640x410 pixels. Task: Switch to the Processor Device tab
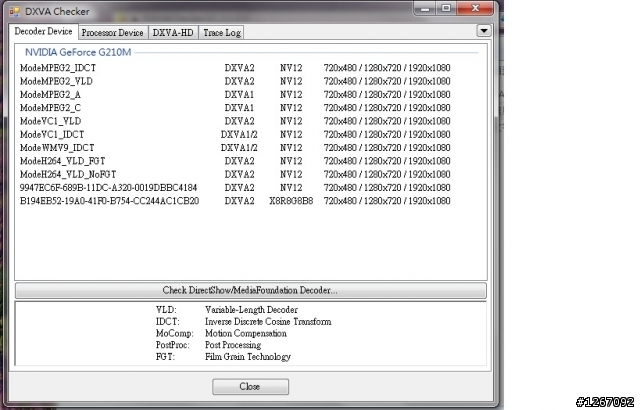(x=112, y=33)
